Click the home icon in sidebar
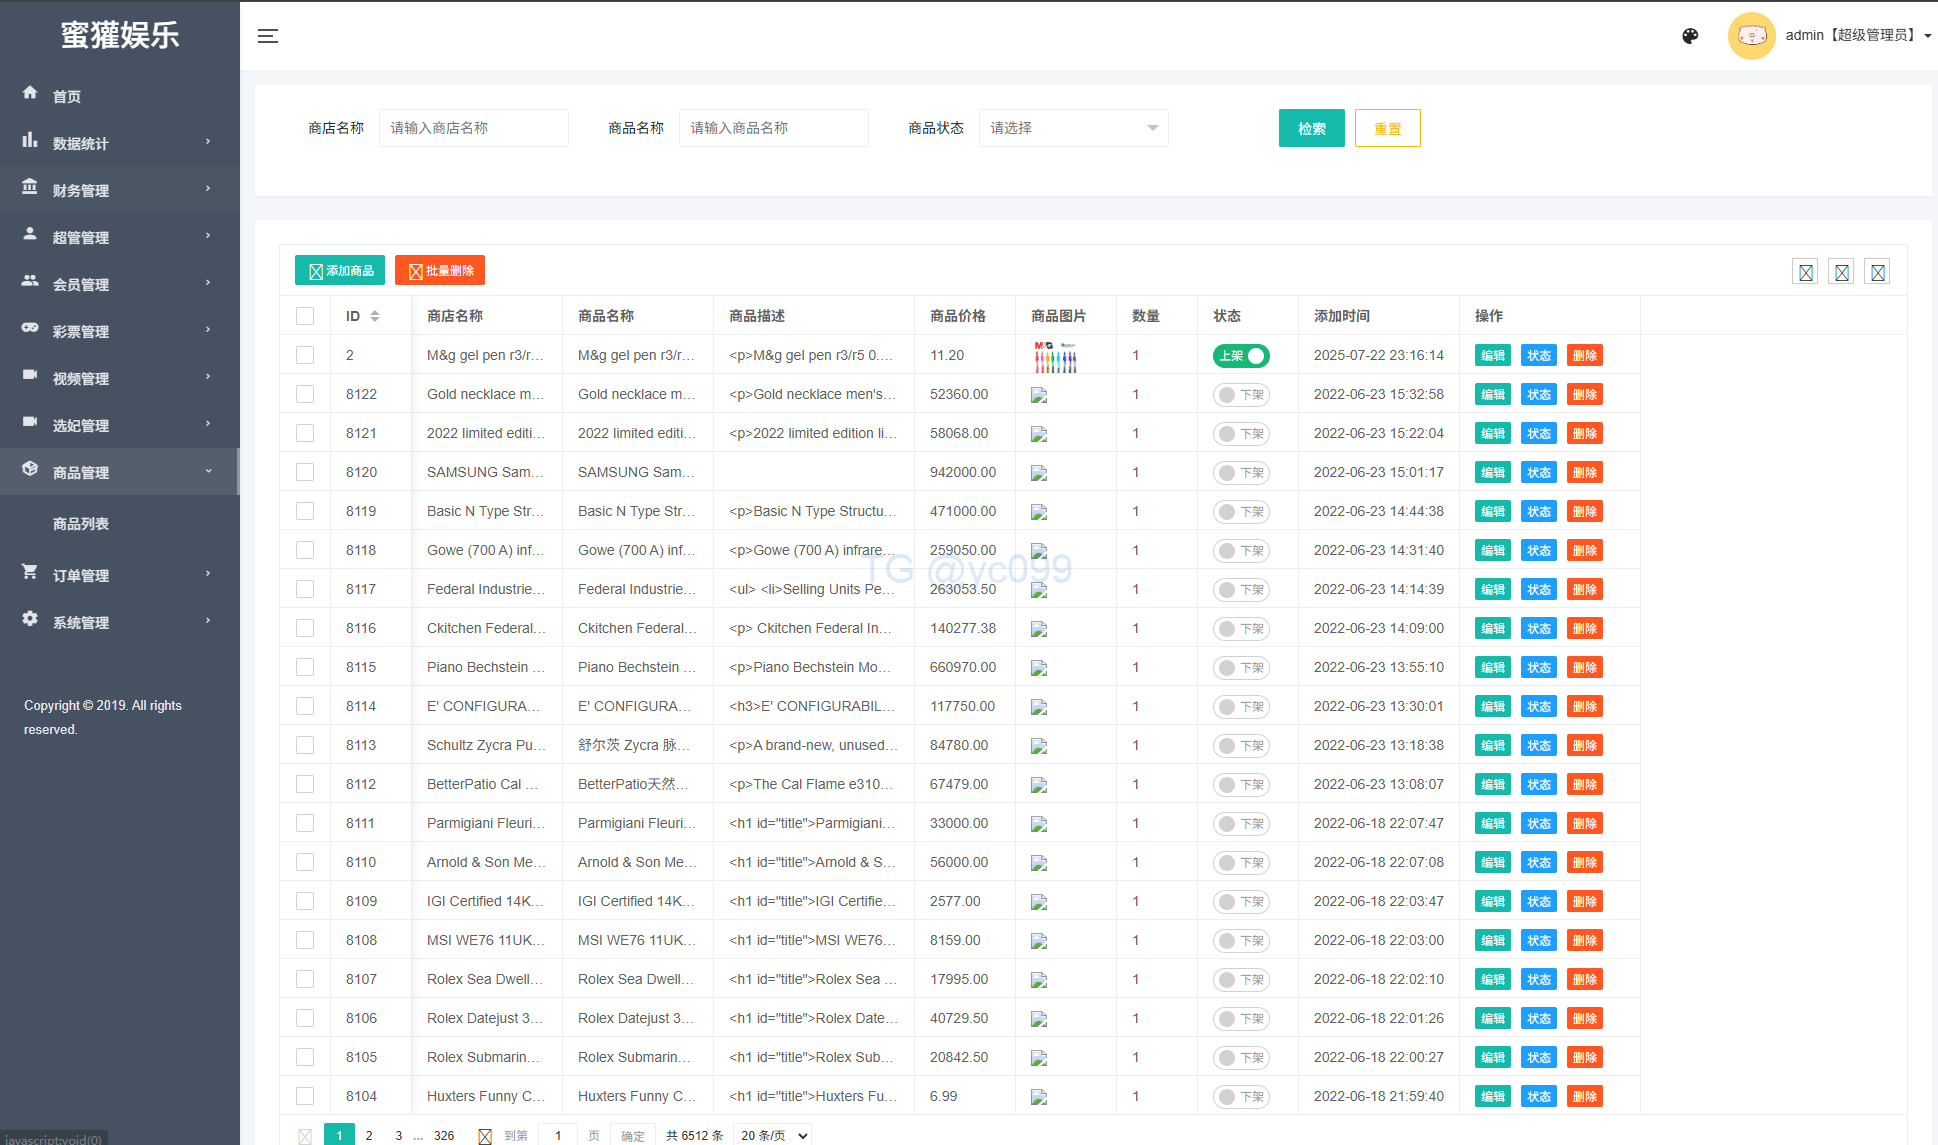This screenshot has width=1938, height=1145. click(30, 93)
